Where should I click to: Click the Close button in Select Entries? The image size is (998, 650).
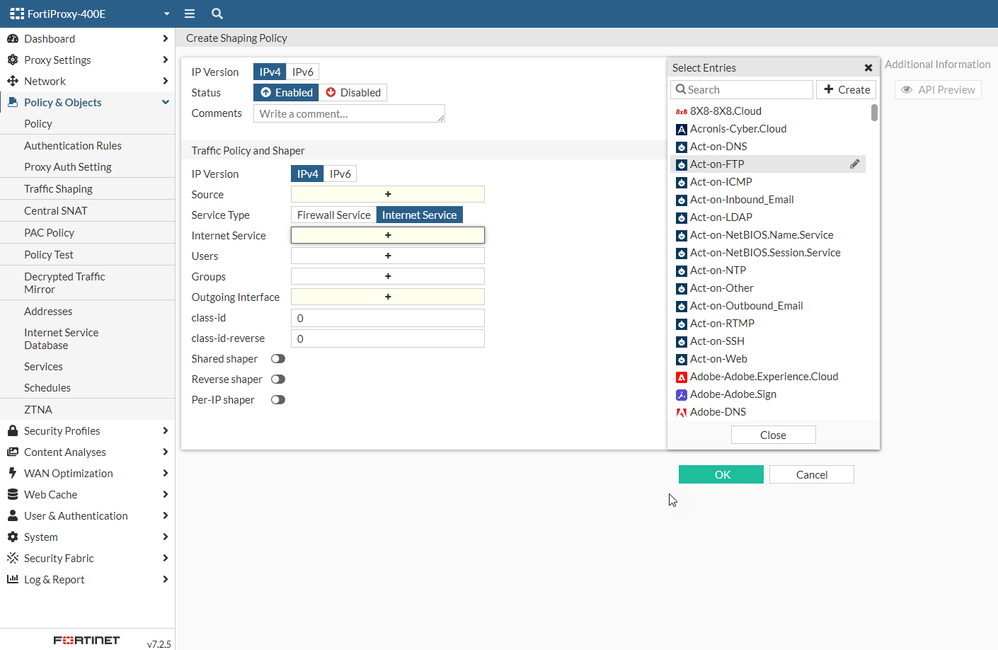point(773,435)
